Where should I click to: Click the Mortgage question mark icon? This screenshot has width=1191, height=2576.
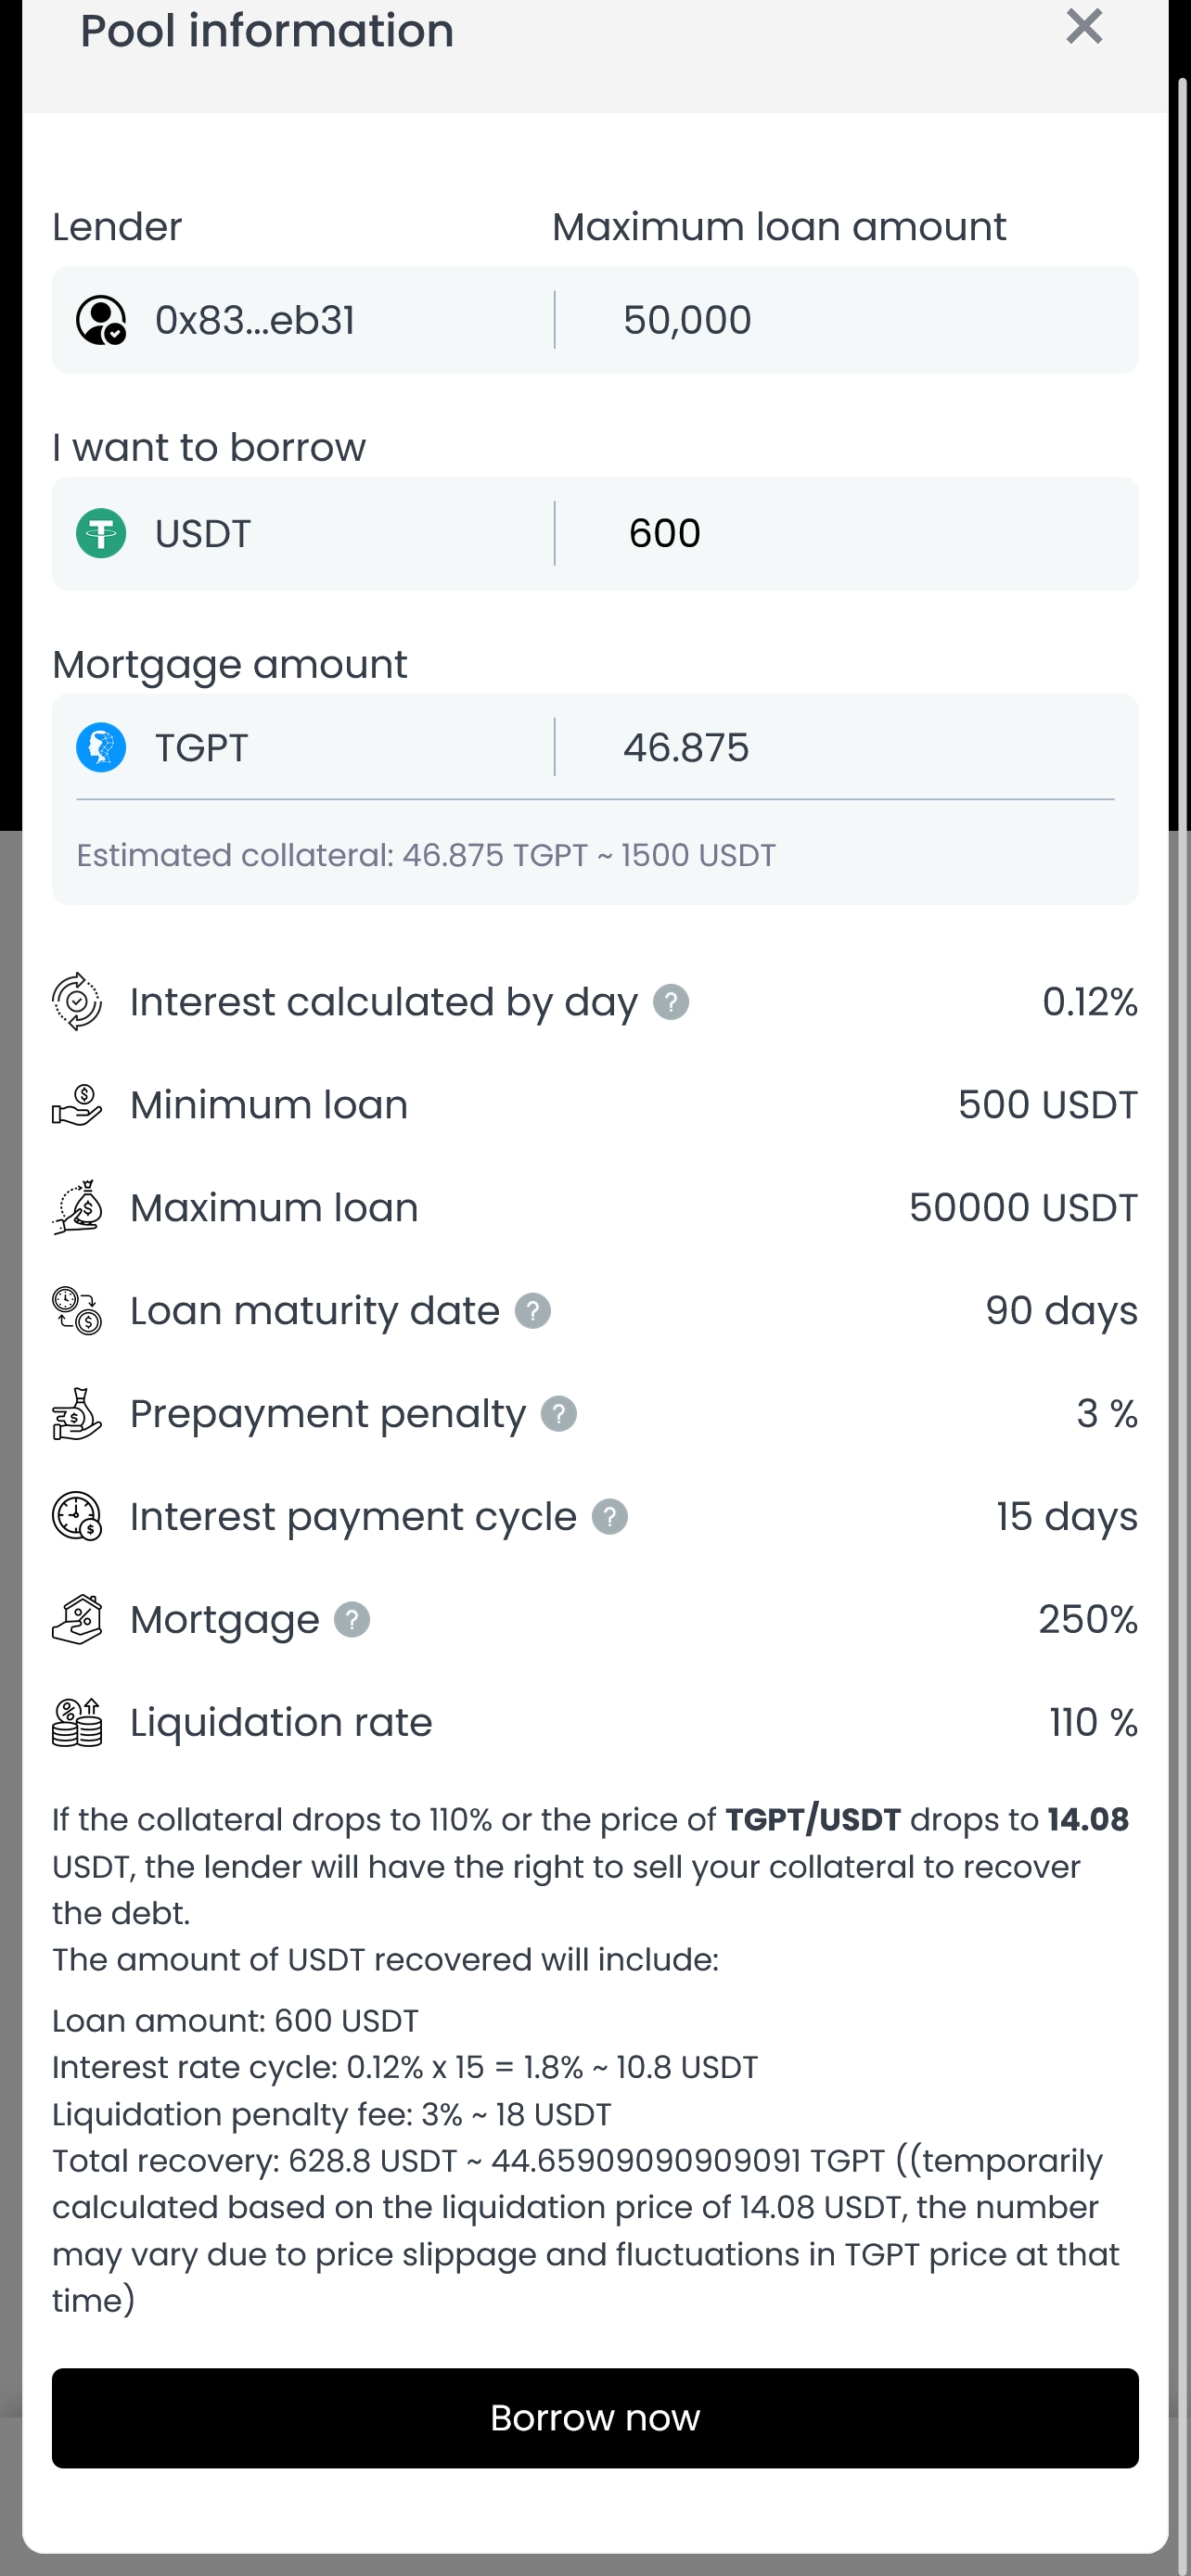pyautogui.click(x=351, y=1620)
